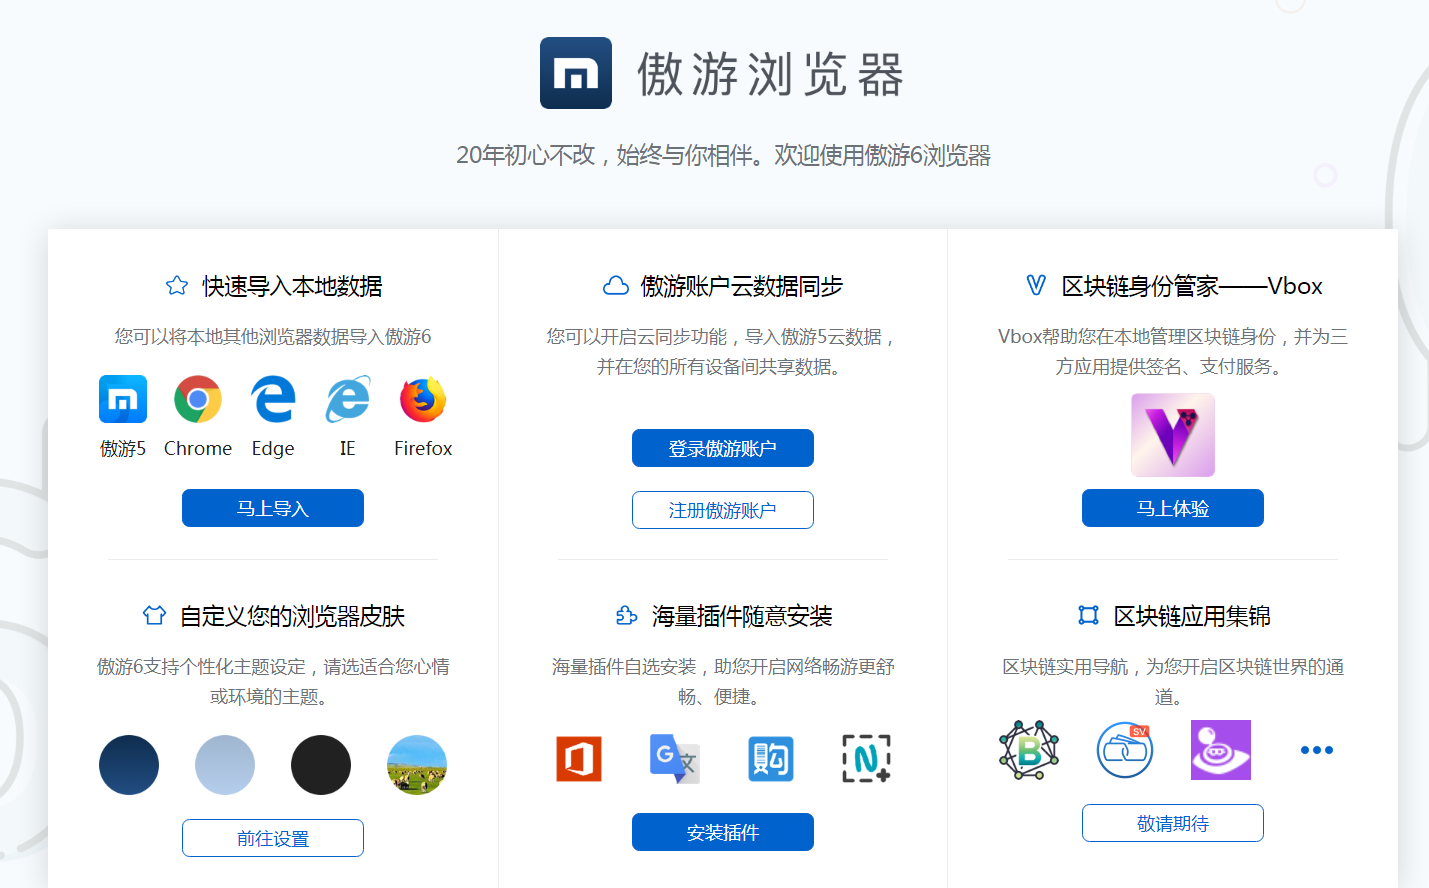Click the 马上导入 button
The image size is (1429, 888).
[273, 508]
